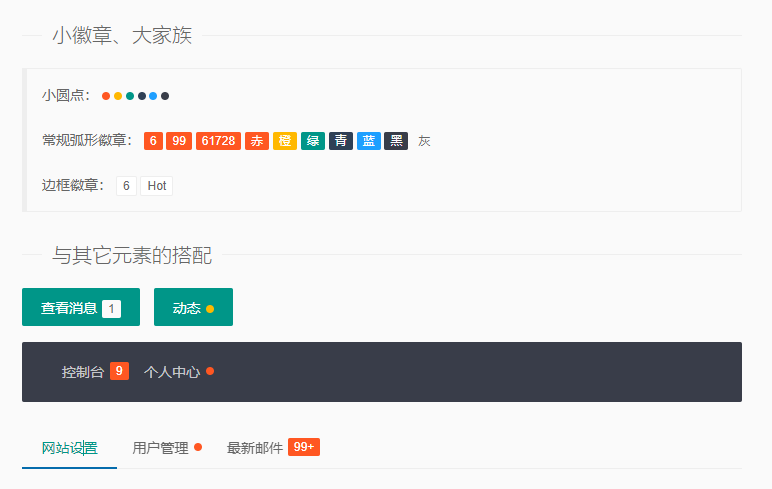Click the heading 与其它元素的搭配
The image size is (772, 489).
(x=132, y=255)
